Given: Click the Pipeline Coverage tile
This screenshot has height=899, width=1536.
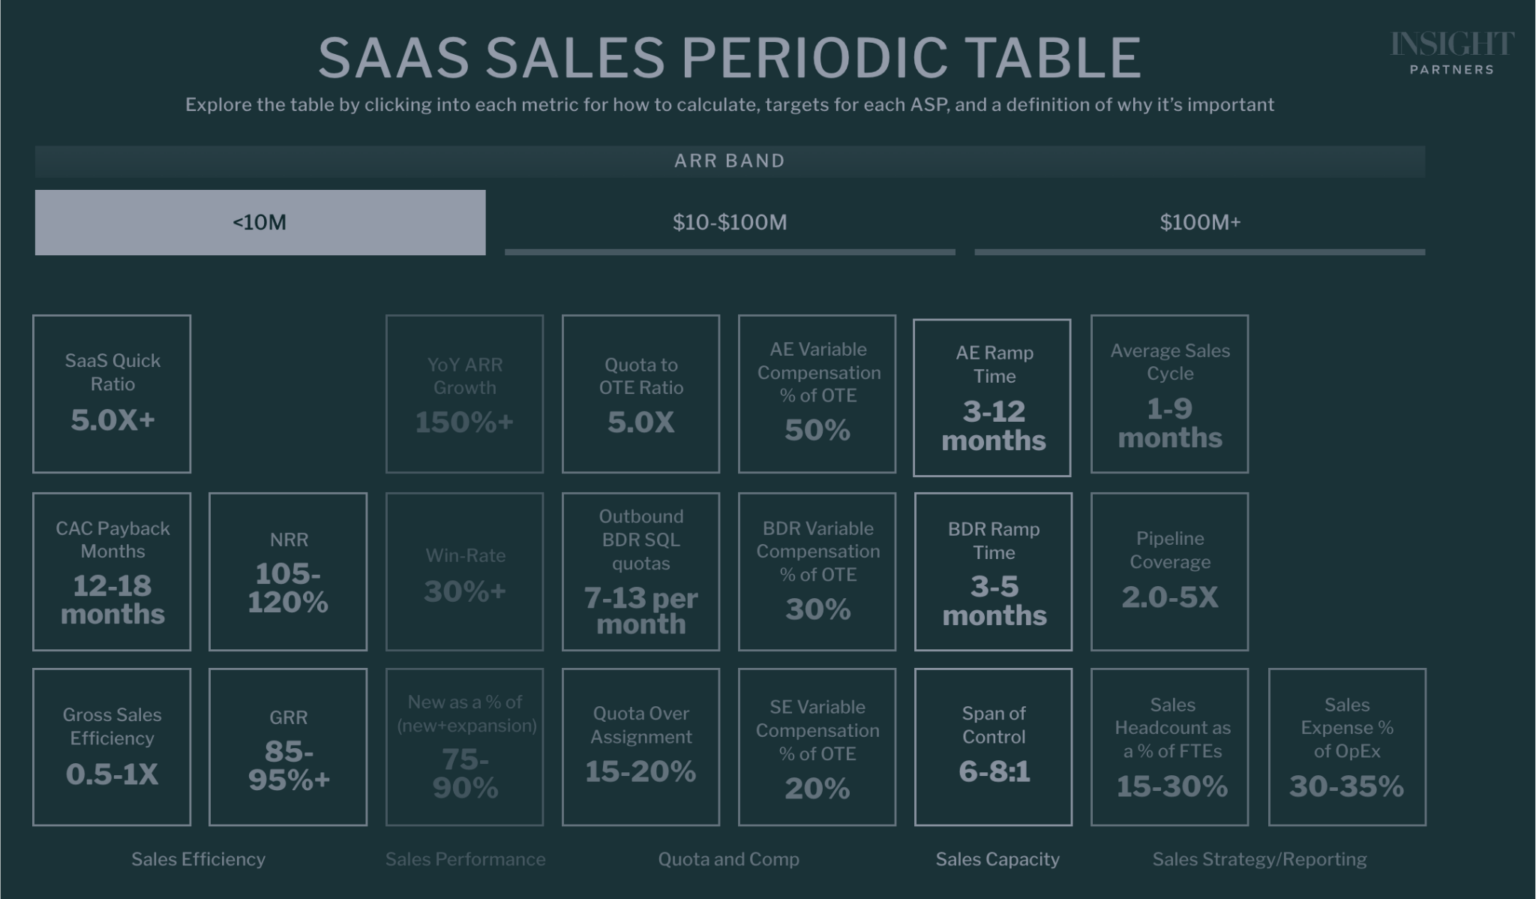Looking at the screenshot, I should [x=1169, y=571].
